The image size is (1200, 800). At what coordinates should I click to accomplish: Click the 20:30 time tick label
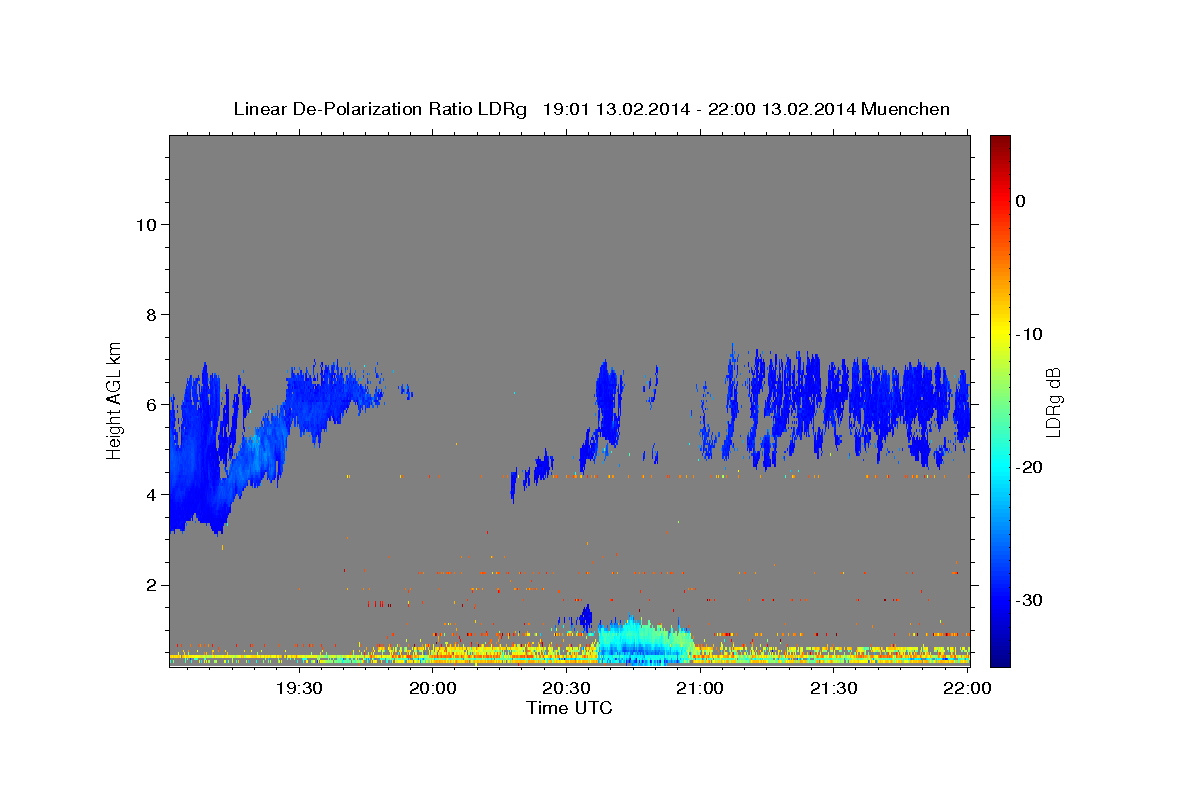[x=566, y=688]
